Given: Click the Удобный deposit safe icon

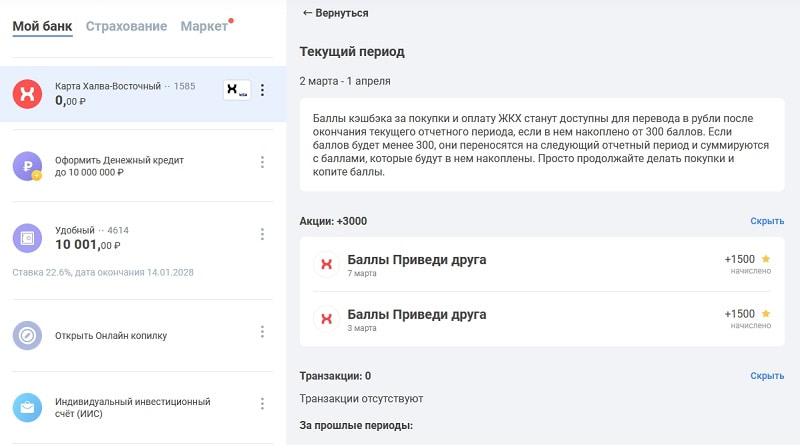Looking at the screenshot, I should coord(28,238).
